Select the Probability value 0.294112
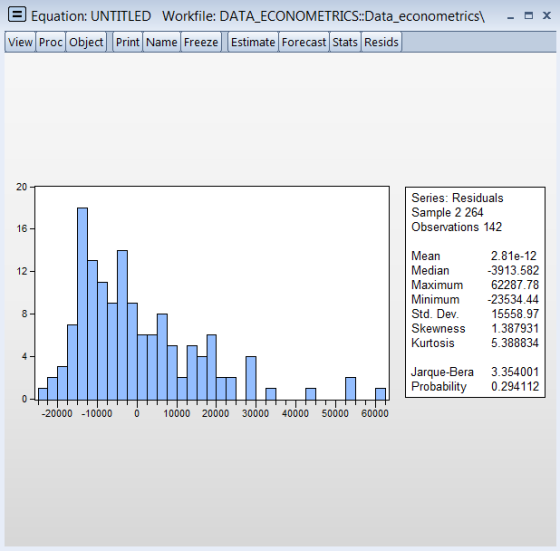 tap(515, 386)
